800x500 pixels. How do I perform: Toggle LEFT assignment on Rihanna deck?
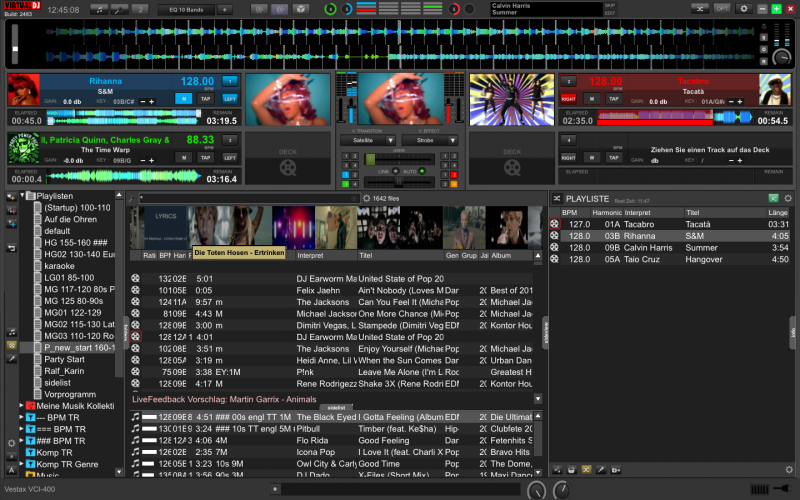[230, 98]
